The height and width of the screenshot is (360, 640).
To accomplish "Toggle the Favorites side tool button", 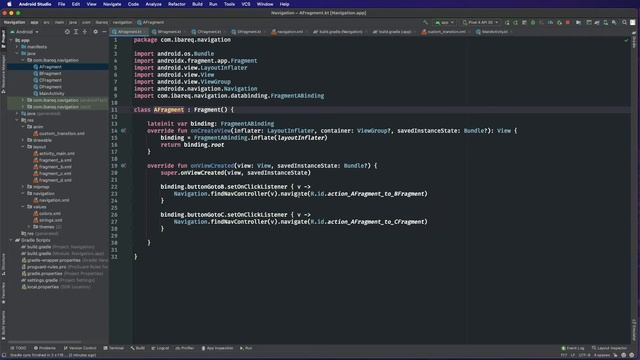I will point(3,293).
